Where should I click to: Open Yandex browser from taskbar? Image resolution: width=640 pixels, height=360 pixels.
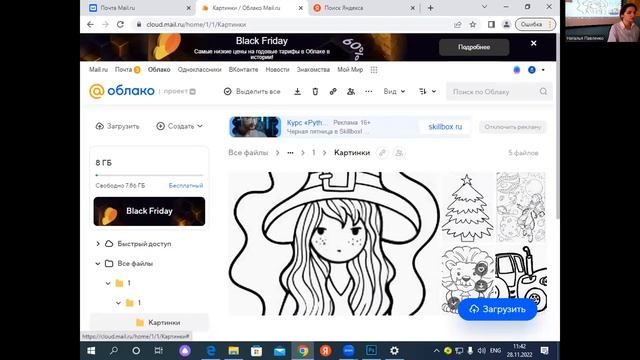coord(325,351)
